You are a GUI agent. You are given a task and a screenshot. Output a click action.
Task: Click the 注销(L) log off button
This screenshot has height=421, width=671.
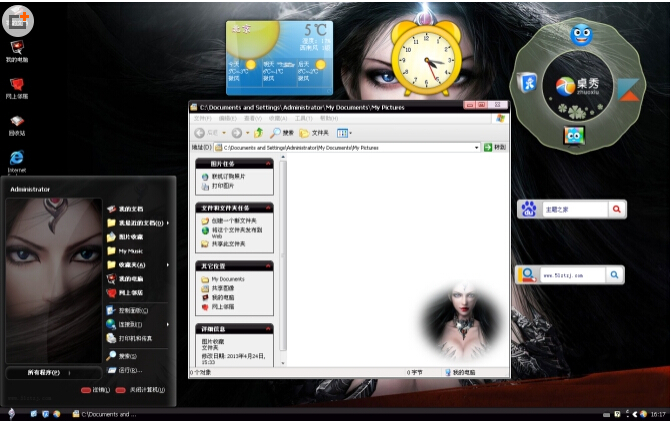coord(96,390)
